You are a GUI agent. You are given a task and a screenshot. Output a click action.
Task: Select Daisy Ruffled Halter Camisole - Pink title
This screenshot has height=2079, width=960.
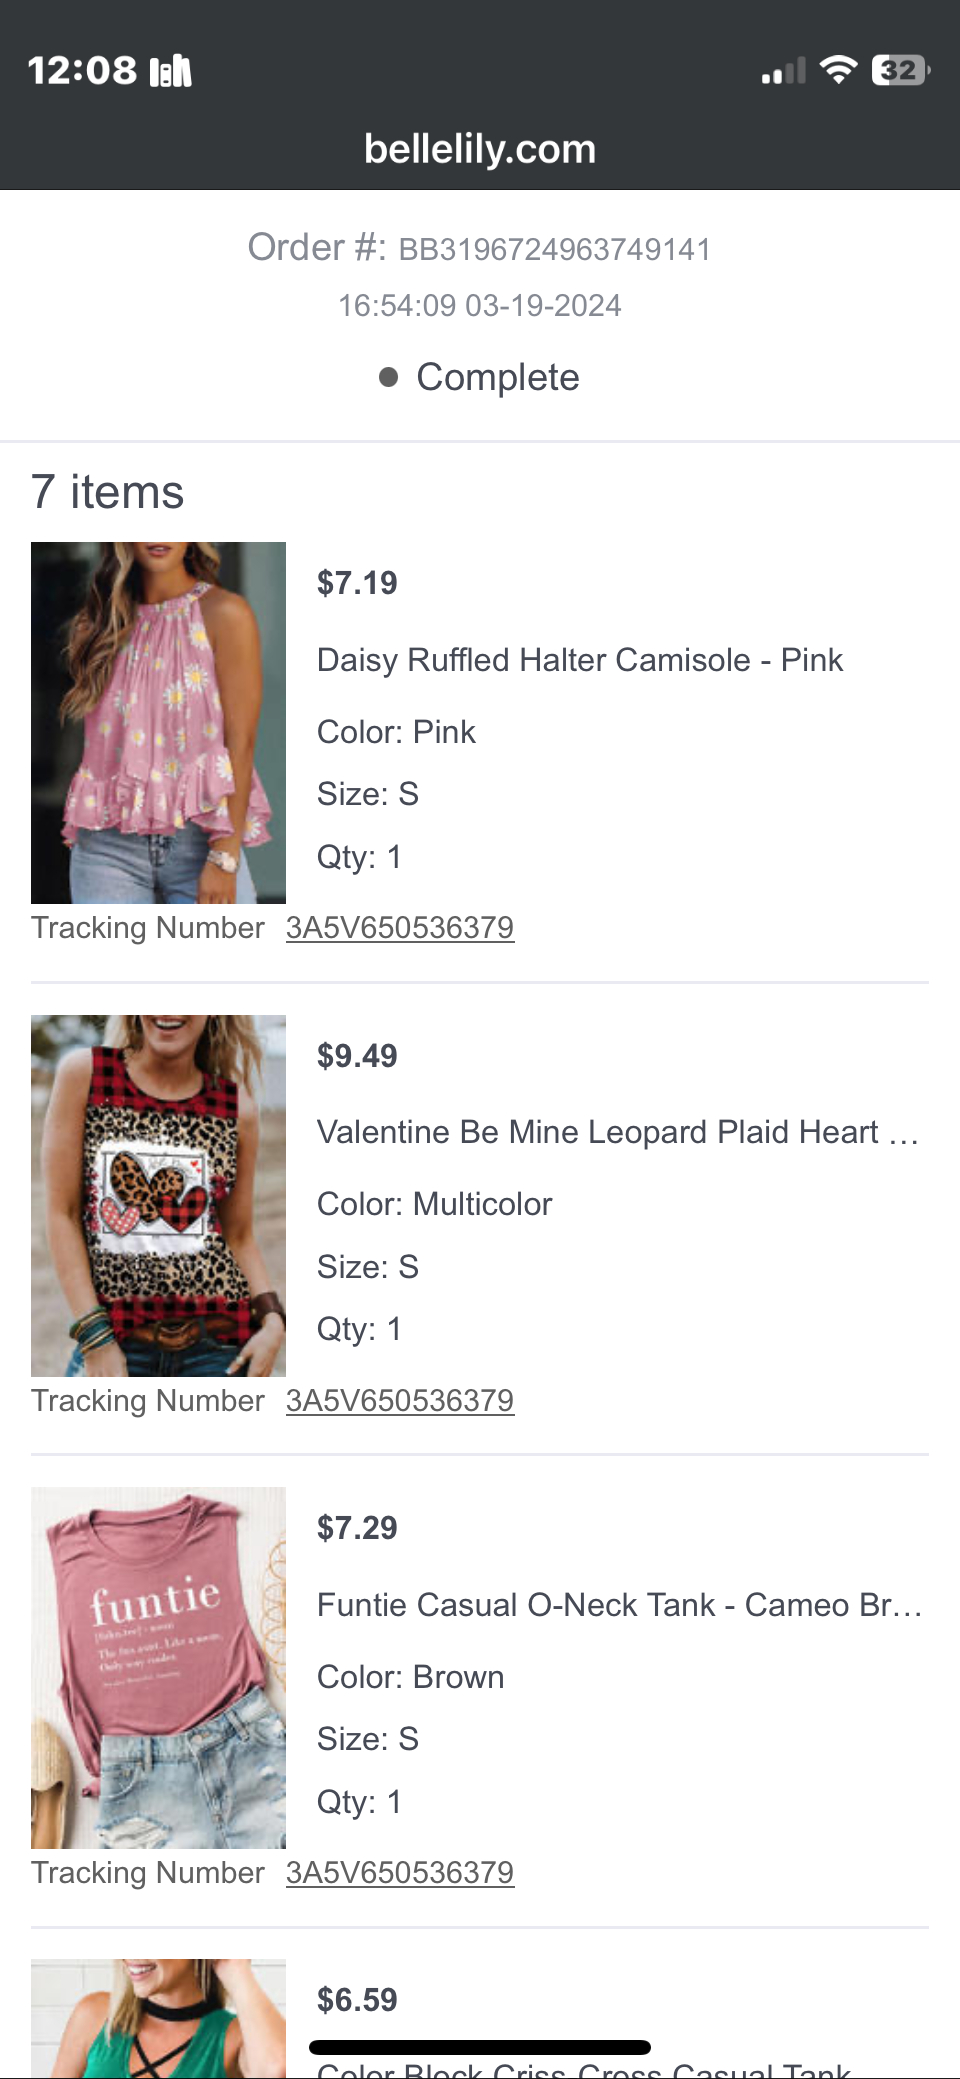click(580, 660)
